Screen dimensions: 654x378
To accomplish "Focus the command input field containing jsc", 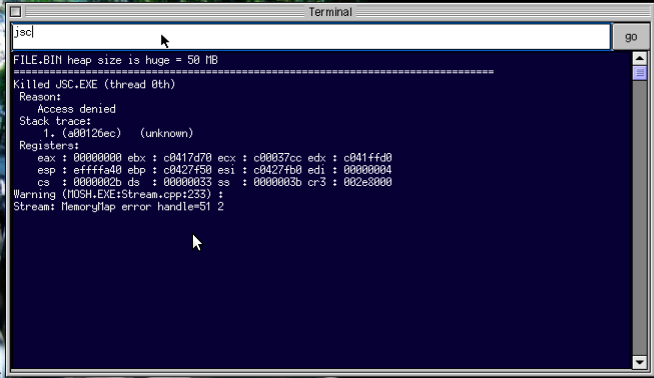I will pyautogui.click(x=311, y=37).
